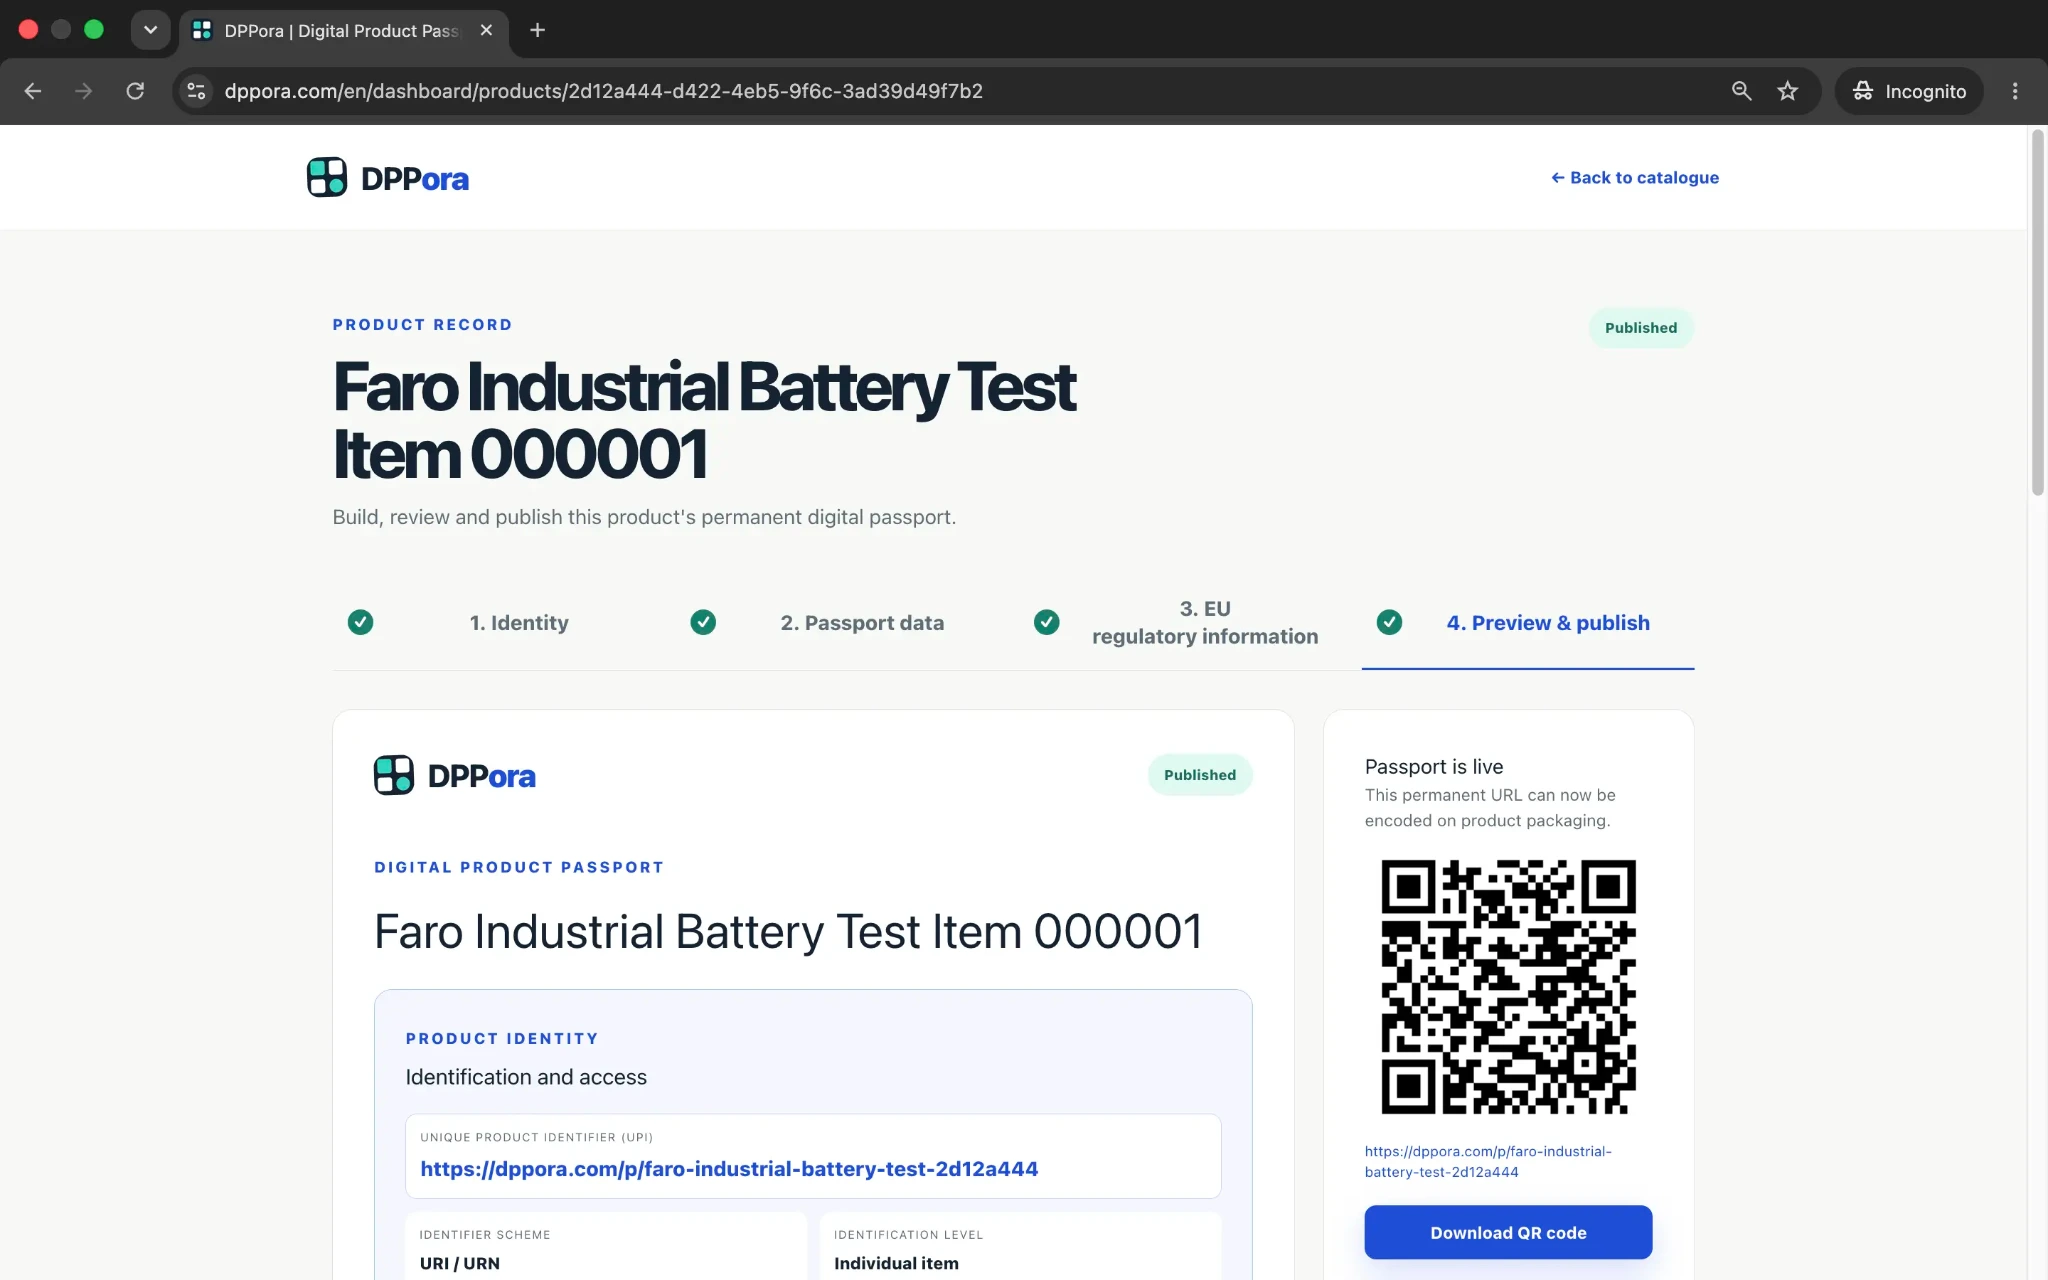Image resolution: width=2048 pixels, height=1280 pixels.
Task: Open the Incognito profile indicator
Action: [x=1909, y=91]
